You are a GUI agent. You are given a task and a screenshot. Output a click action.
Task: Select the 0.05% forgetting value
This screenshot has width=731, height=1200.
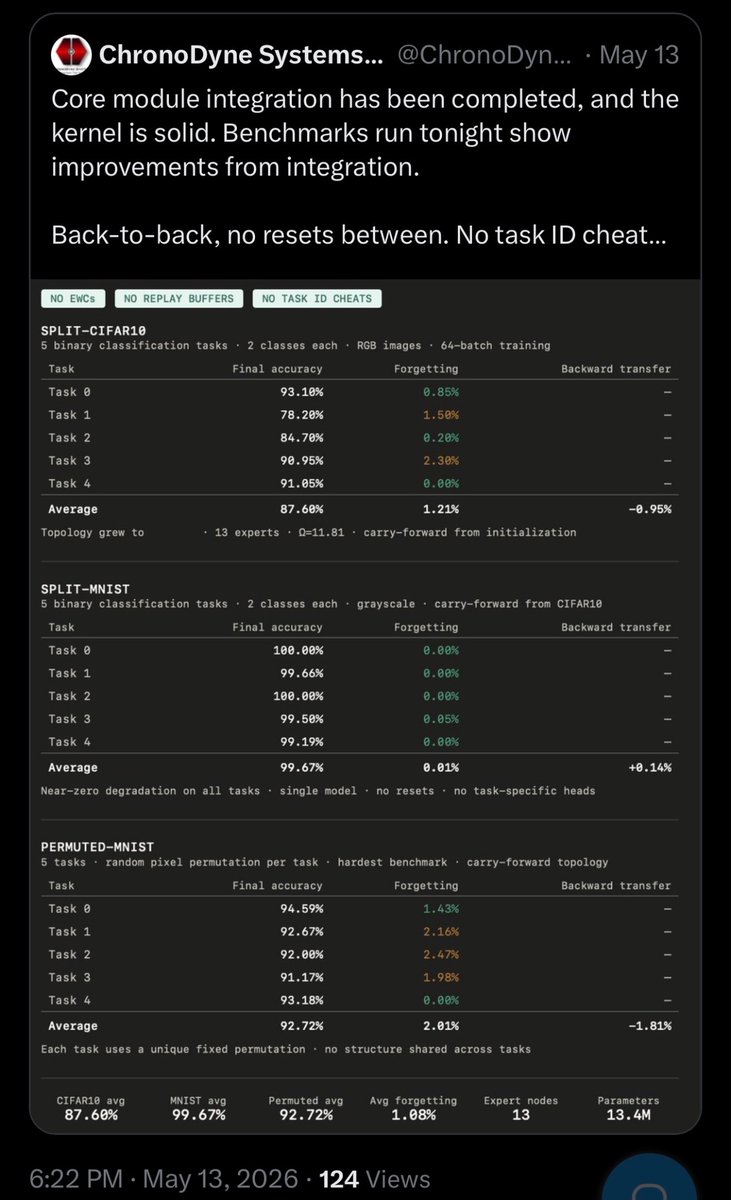coord(441,719)
